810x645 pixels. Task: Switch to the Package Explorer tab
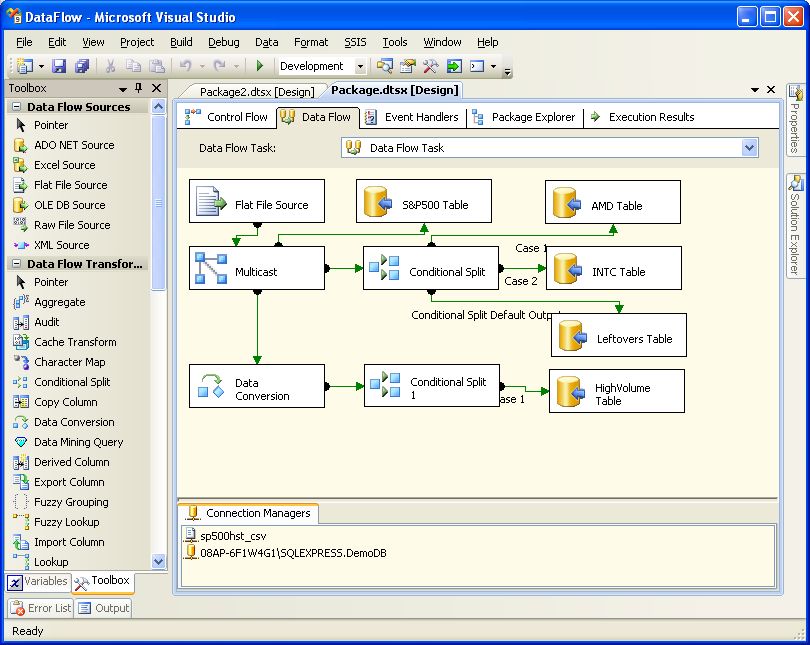pyautogui.click(x=523, y=117)
